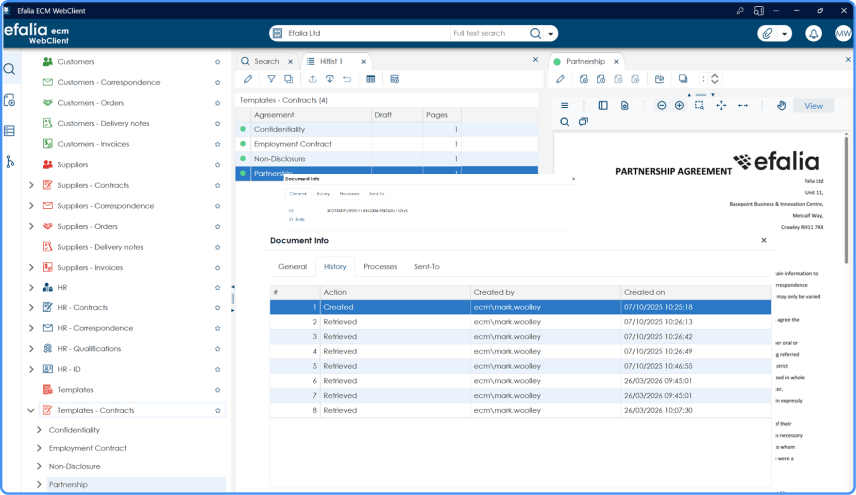
Task: Click the page stepper arrows in the Partnership toolbar
Action: [715, 79]
